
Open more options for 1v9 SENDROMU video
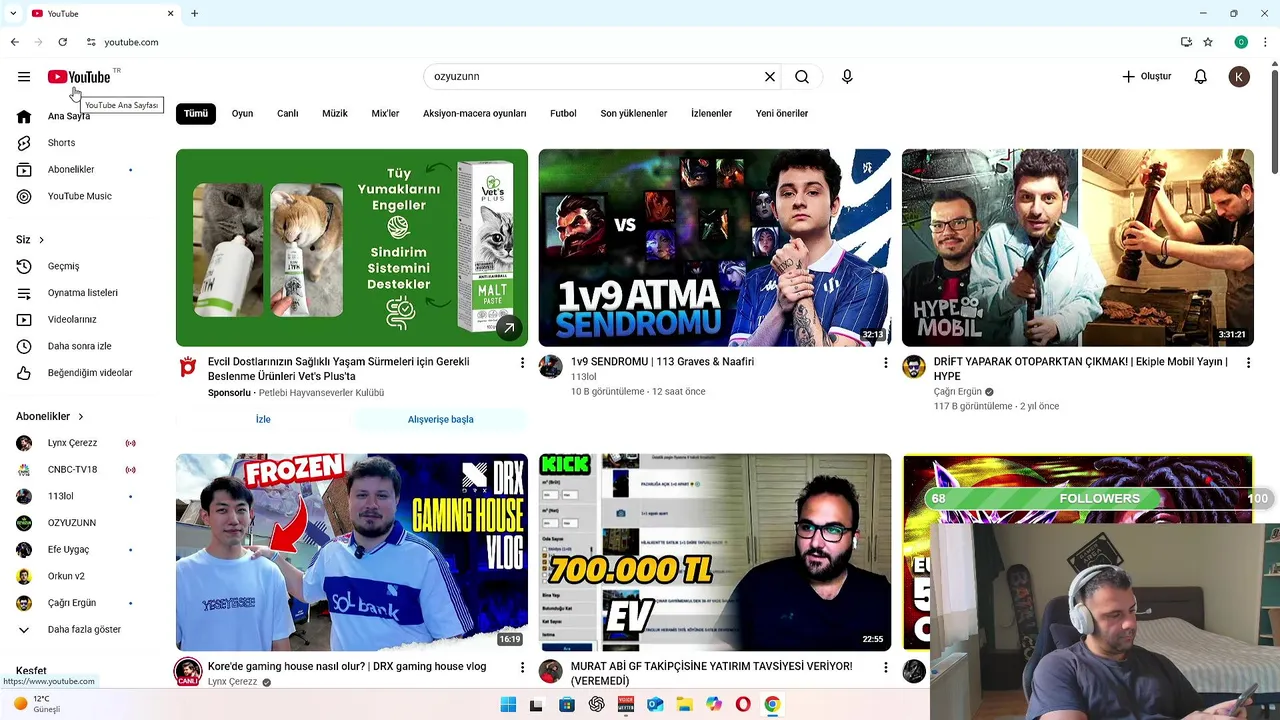[x=885, y=363]
